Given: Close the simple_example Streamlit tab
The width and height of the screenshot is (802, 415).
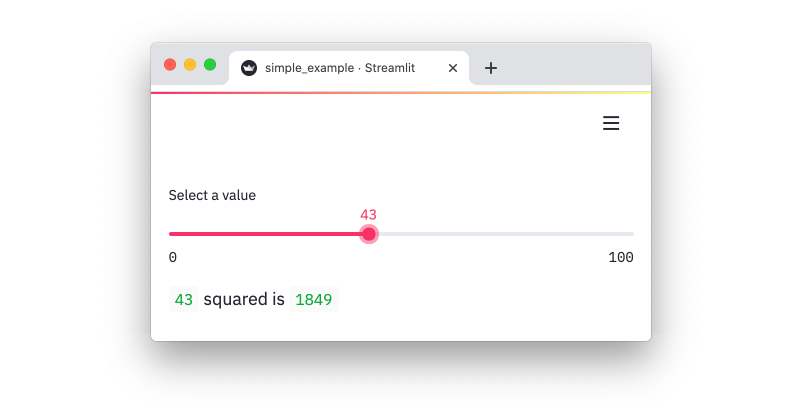Looking at the screenshot, I should point(452,68).
